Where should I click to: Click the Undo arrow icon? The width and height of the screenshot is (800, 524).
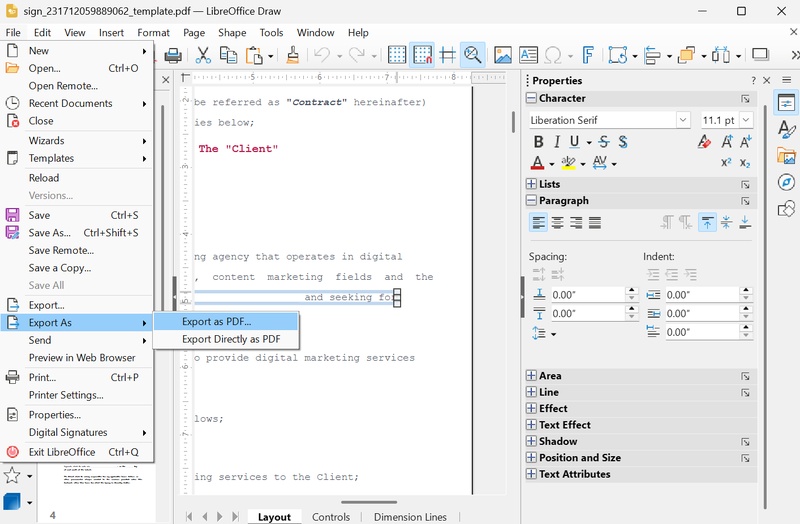[x=322, y=55]
